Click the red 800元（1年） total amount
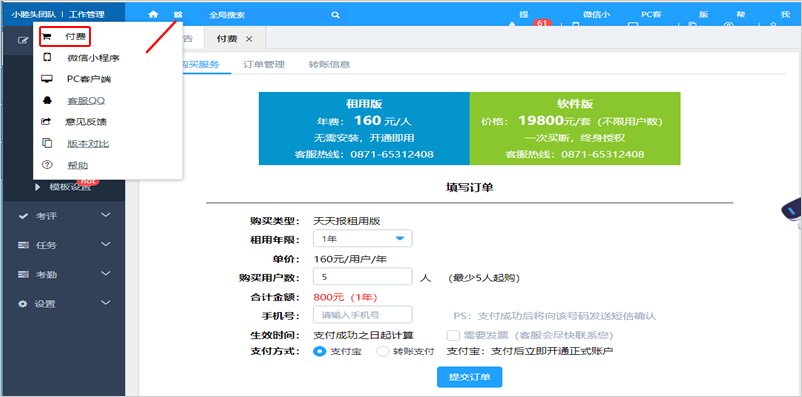This screenshot has height=397, width=802. [x=345, y=297]
